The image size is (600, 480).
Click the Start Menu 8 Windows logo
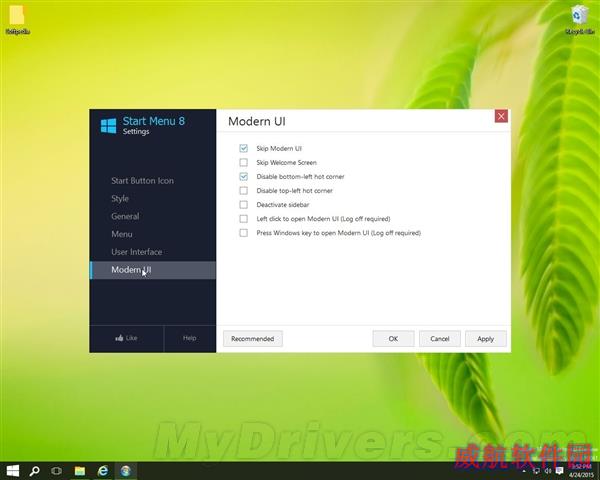108,126
